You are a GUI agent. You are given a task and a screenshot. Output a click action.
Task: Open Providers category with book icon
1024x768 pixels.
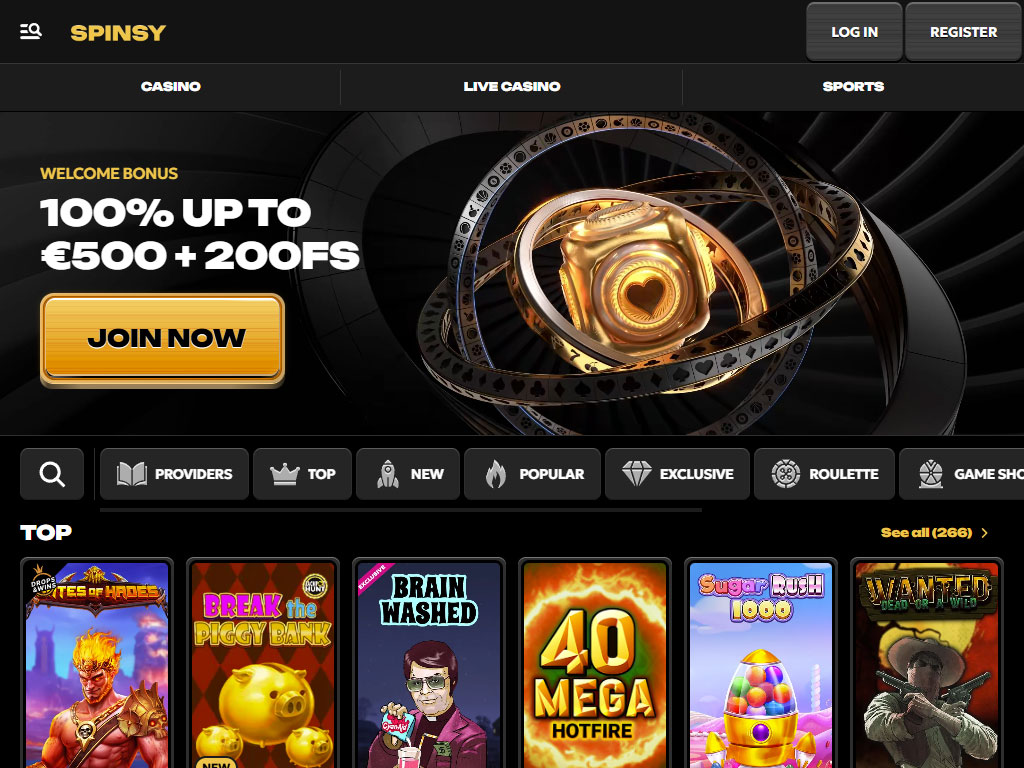[174, 473]
